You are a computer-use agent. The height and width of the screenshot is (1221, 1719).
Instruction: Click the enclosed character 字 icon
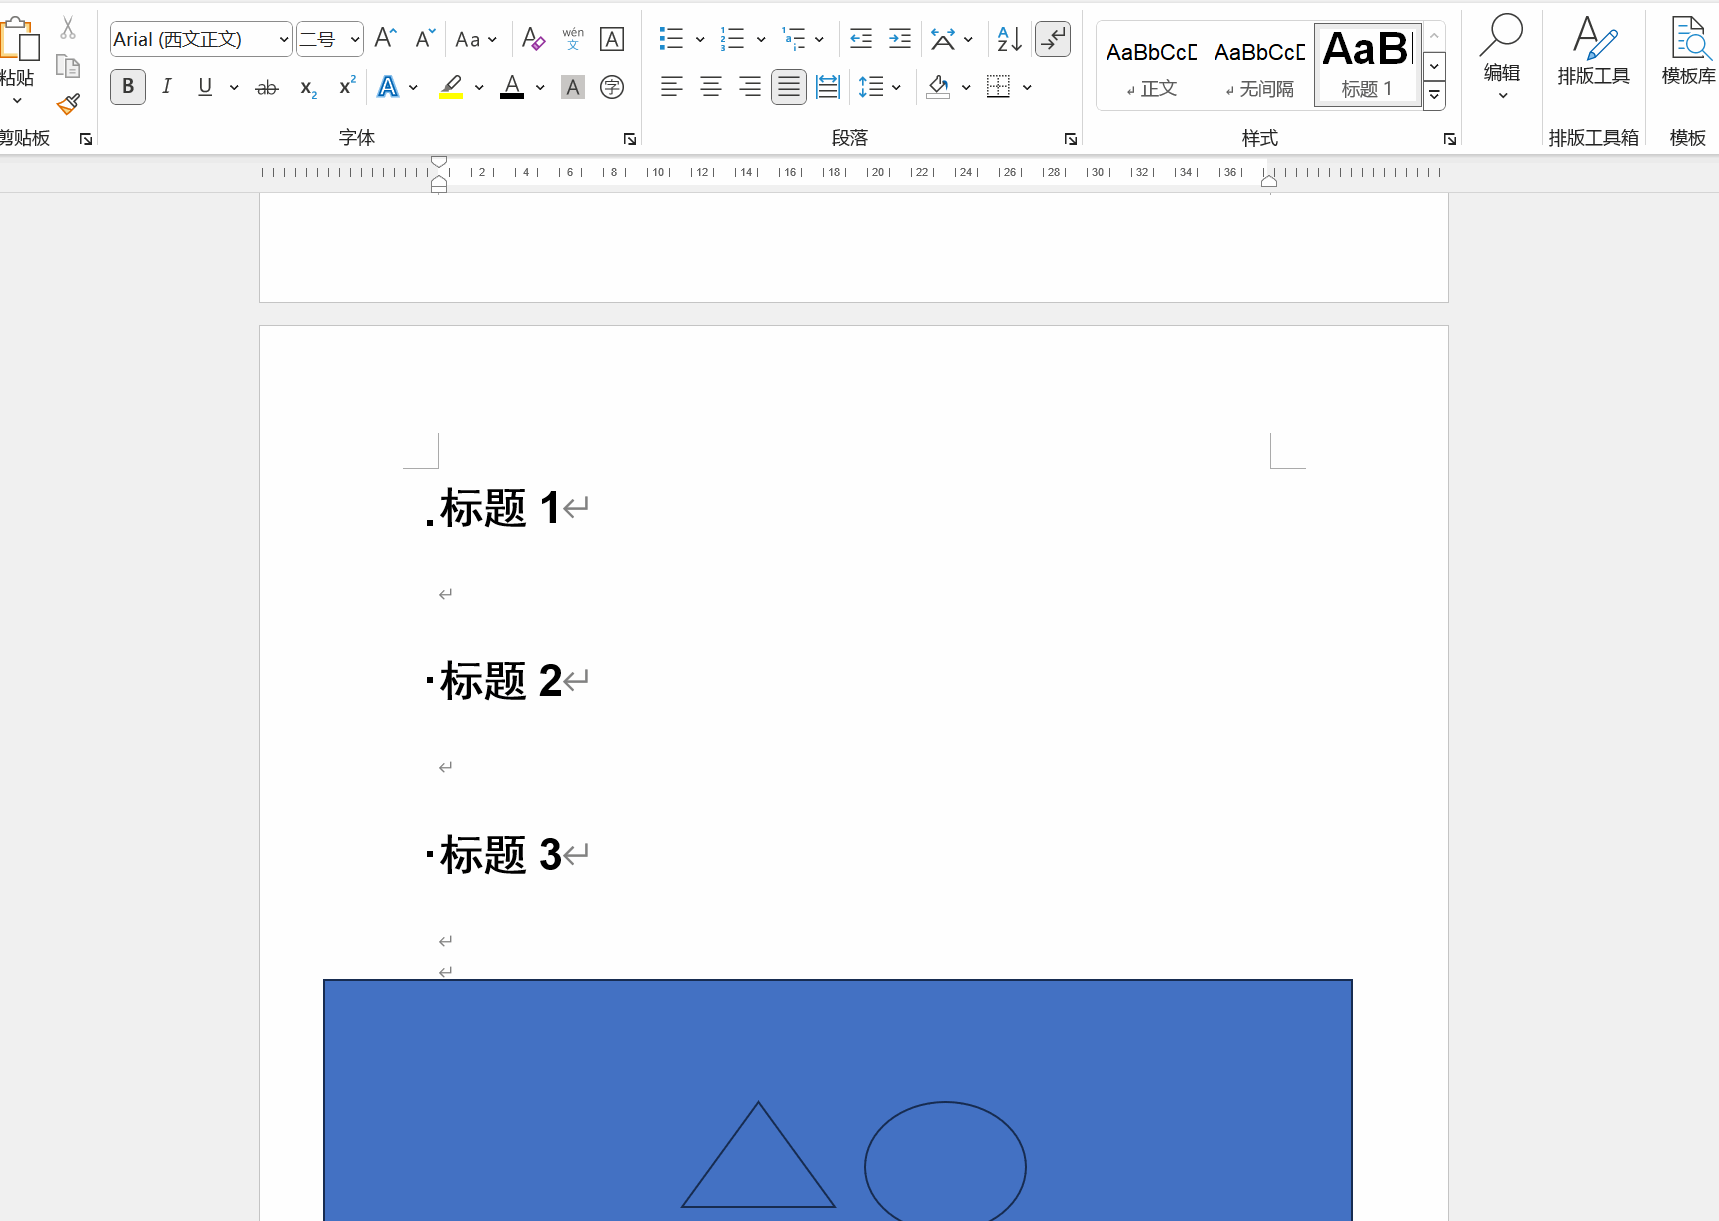[612, 87]
